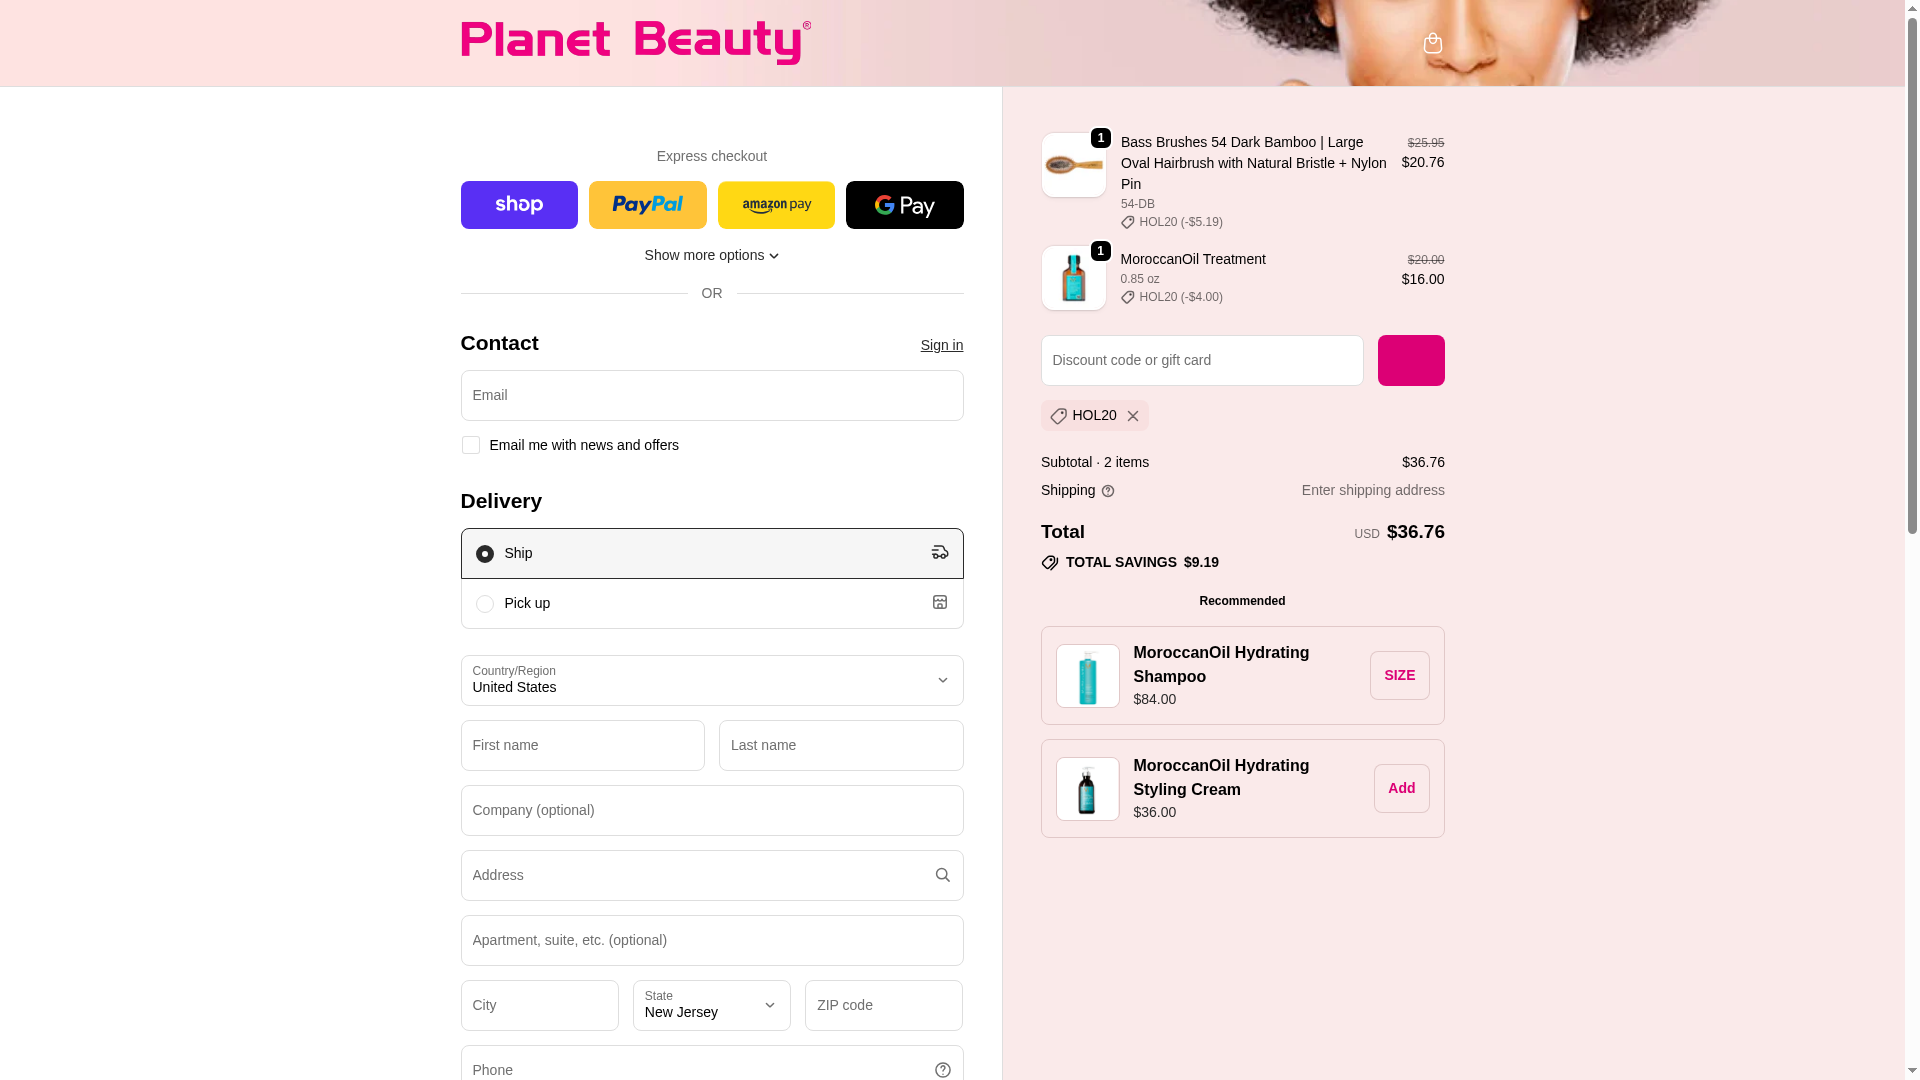The height and width of the screenshot is (1080, 1920).
Task: Click the Sign in link
Action: pos(942,345)
